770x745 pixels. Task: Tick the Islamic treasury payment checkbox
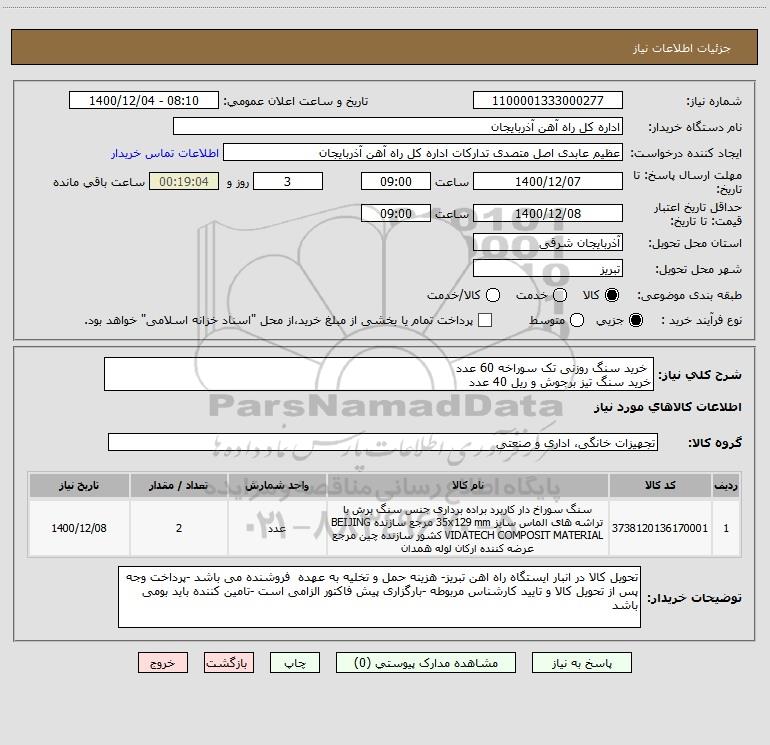[485, 320]
